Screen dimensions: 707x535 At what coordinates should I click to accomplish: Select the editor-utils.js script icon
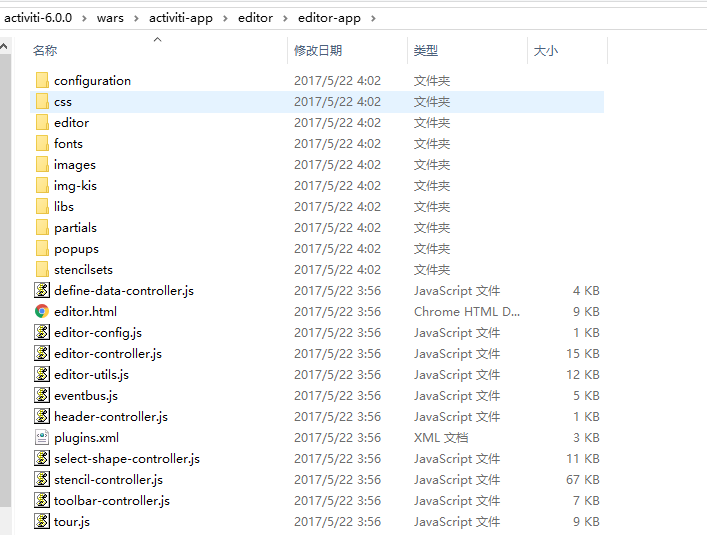[42, 374]
